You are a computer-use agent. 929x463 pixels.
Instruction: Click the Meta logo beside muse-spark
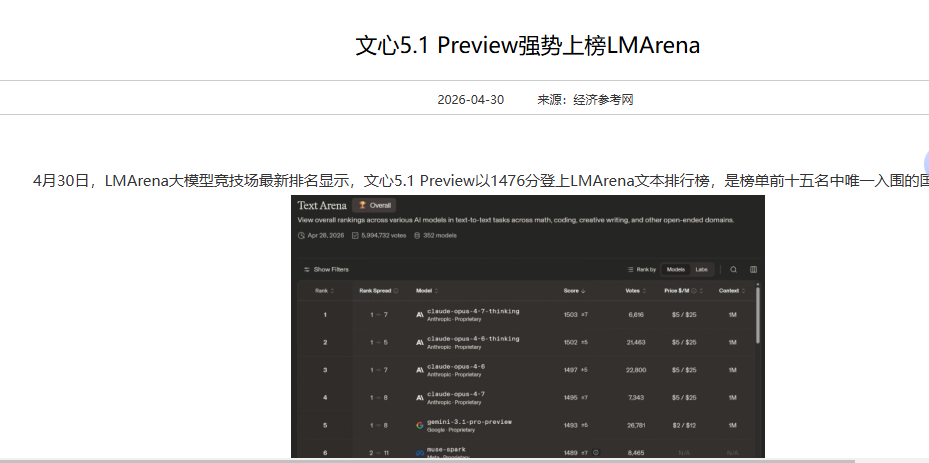click(x=419, y=453)
